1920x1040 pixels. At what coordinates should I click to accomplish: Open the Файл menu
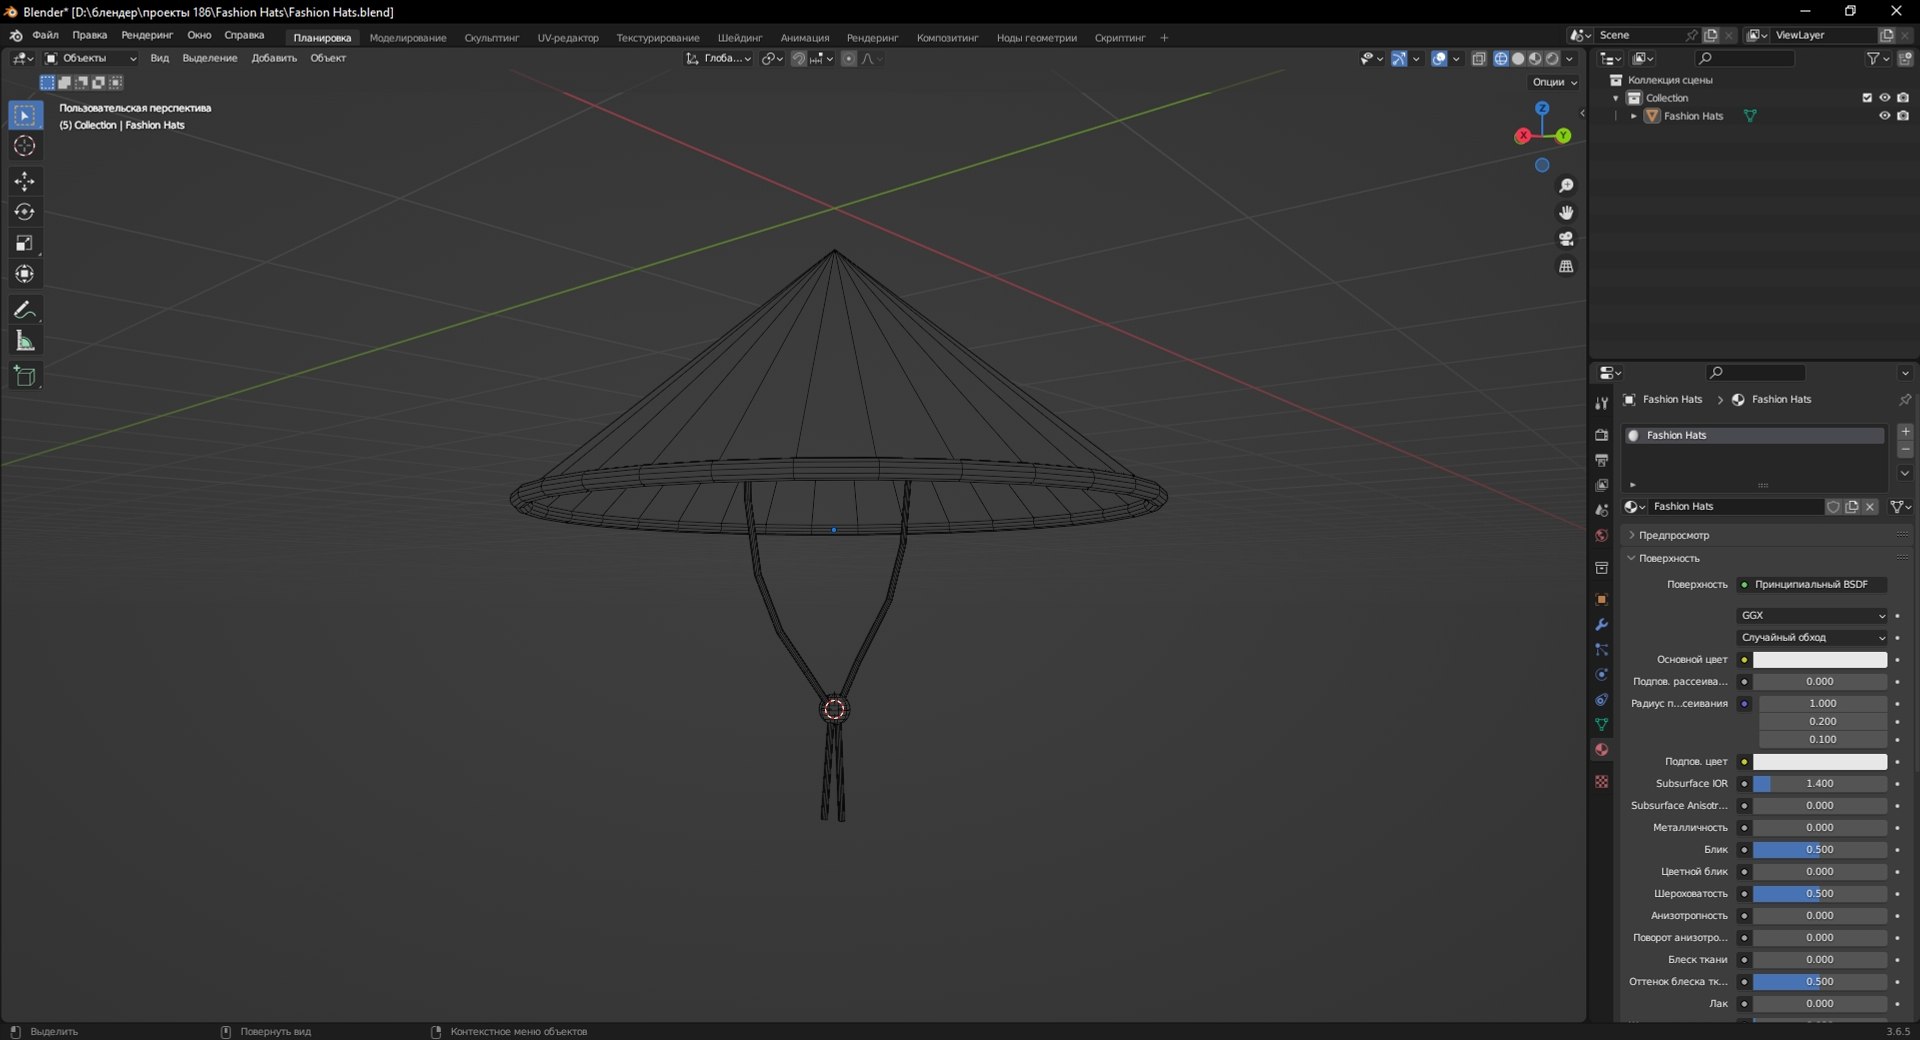point(45,36)
